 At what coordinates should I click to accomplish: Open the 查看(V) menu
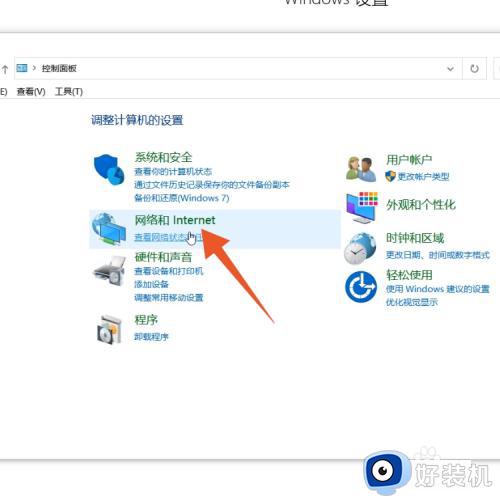point(31,91)
